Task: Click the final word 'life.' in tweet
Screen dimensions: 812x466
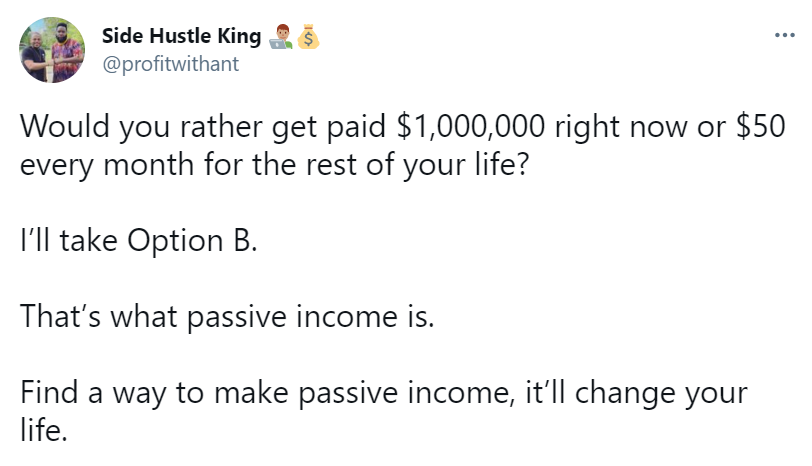Action: [44, 430]
